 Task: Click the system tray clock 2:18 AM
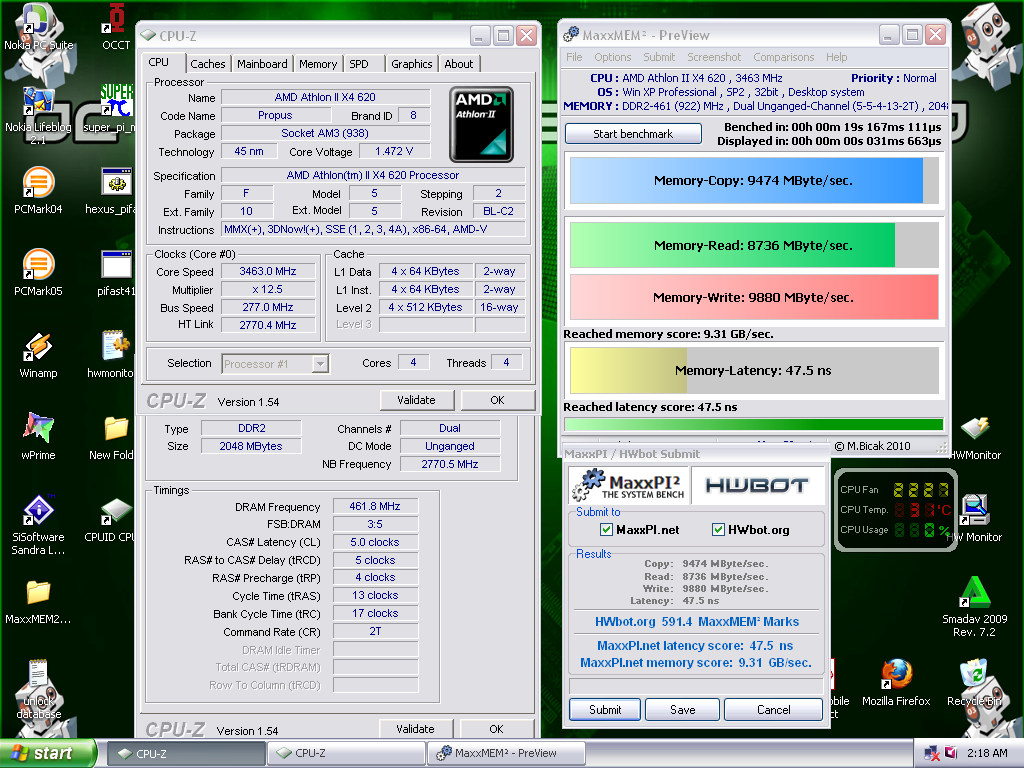pos(987,753)
